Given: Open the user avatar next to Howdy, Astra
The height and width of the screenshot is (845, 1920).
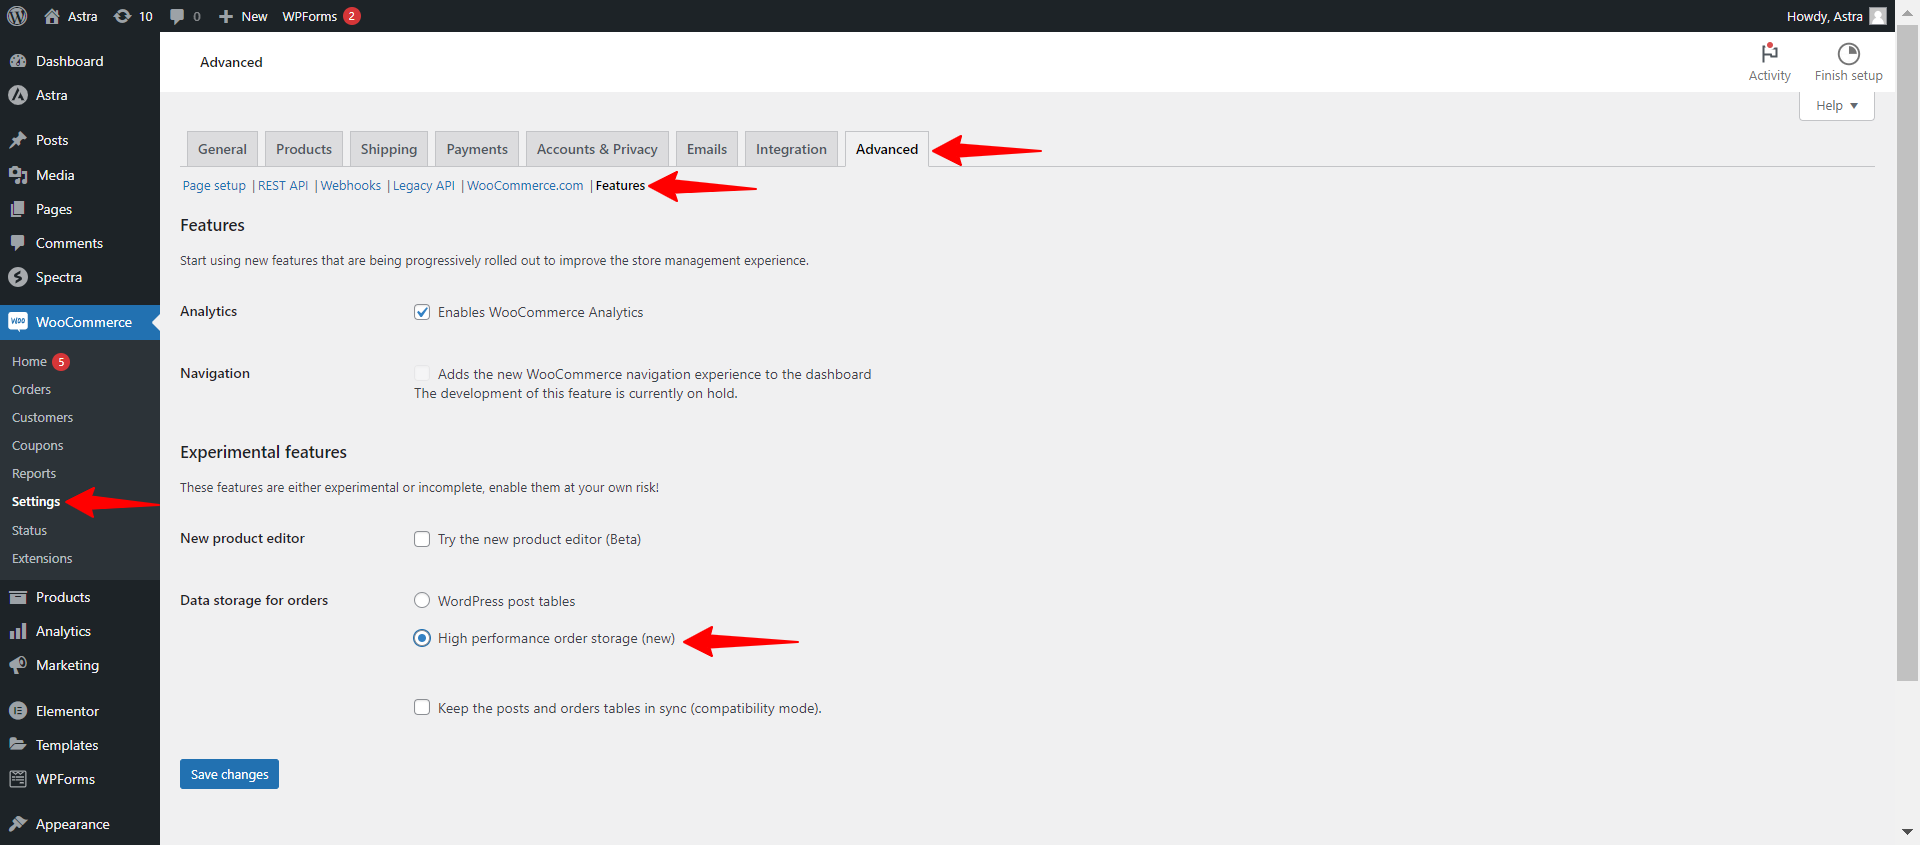Looking at the screenshot, I should [x=1878, y=16].
